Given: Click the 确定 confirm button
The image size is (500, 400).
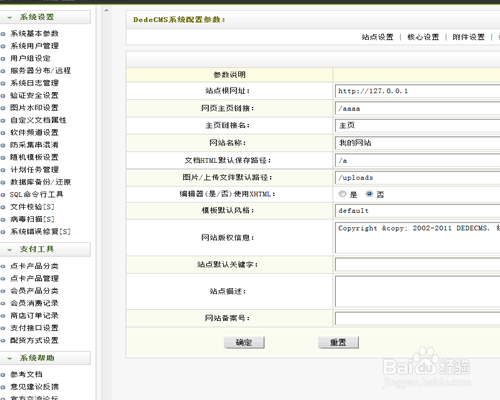Looking at the screenshot, I should (x=244, y=342).
